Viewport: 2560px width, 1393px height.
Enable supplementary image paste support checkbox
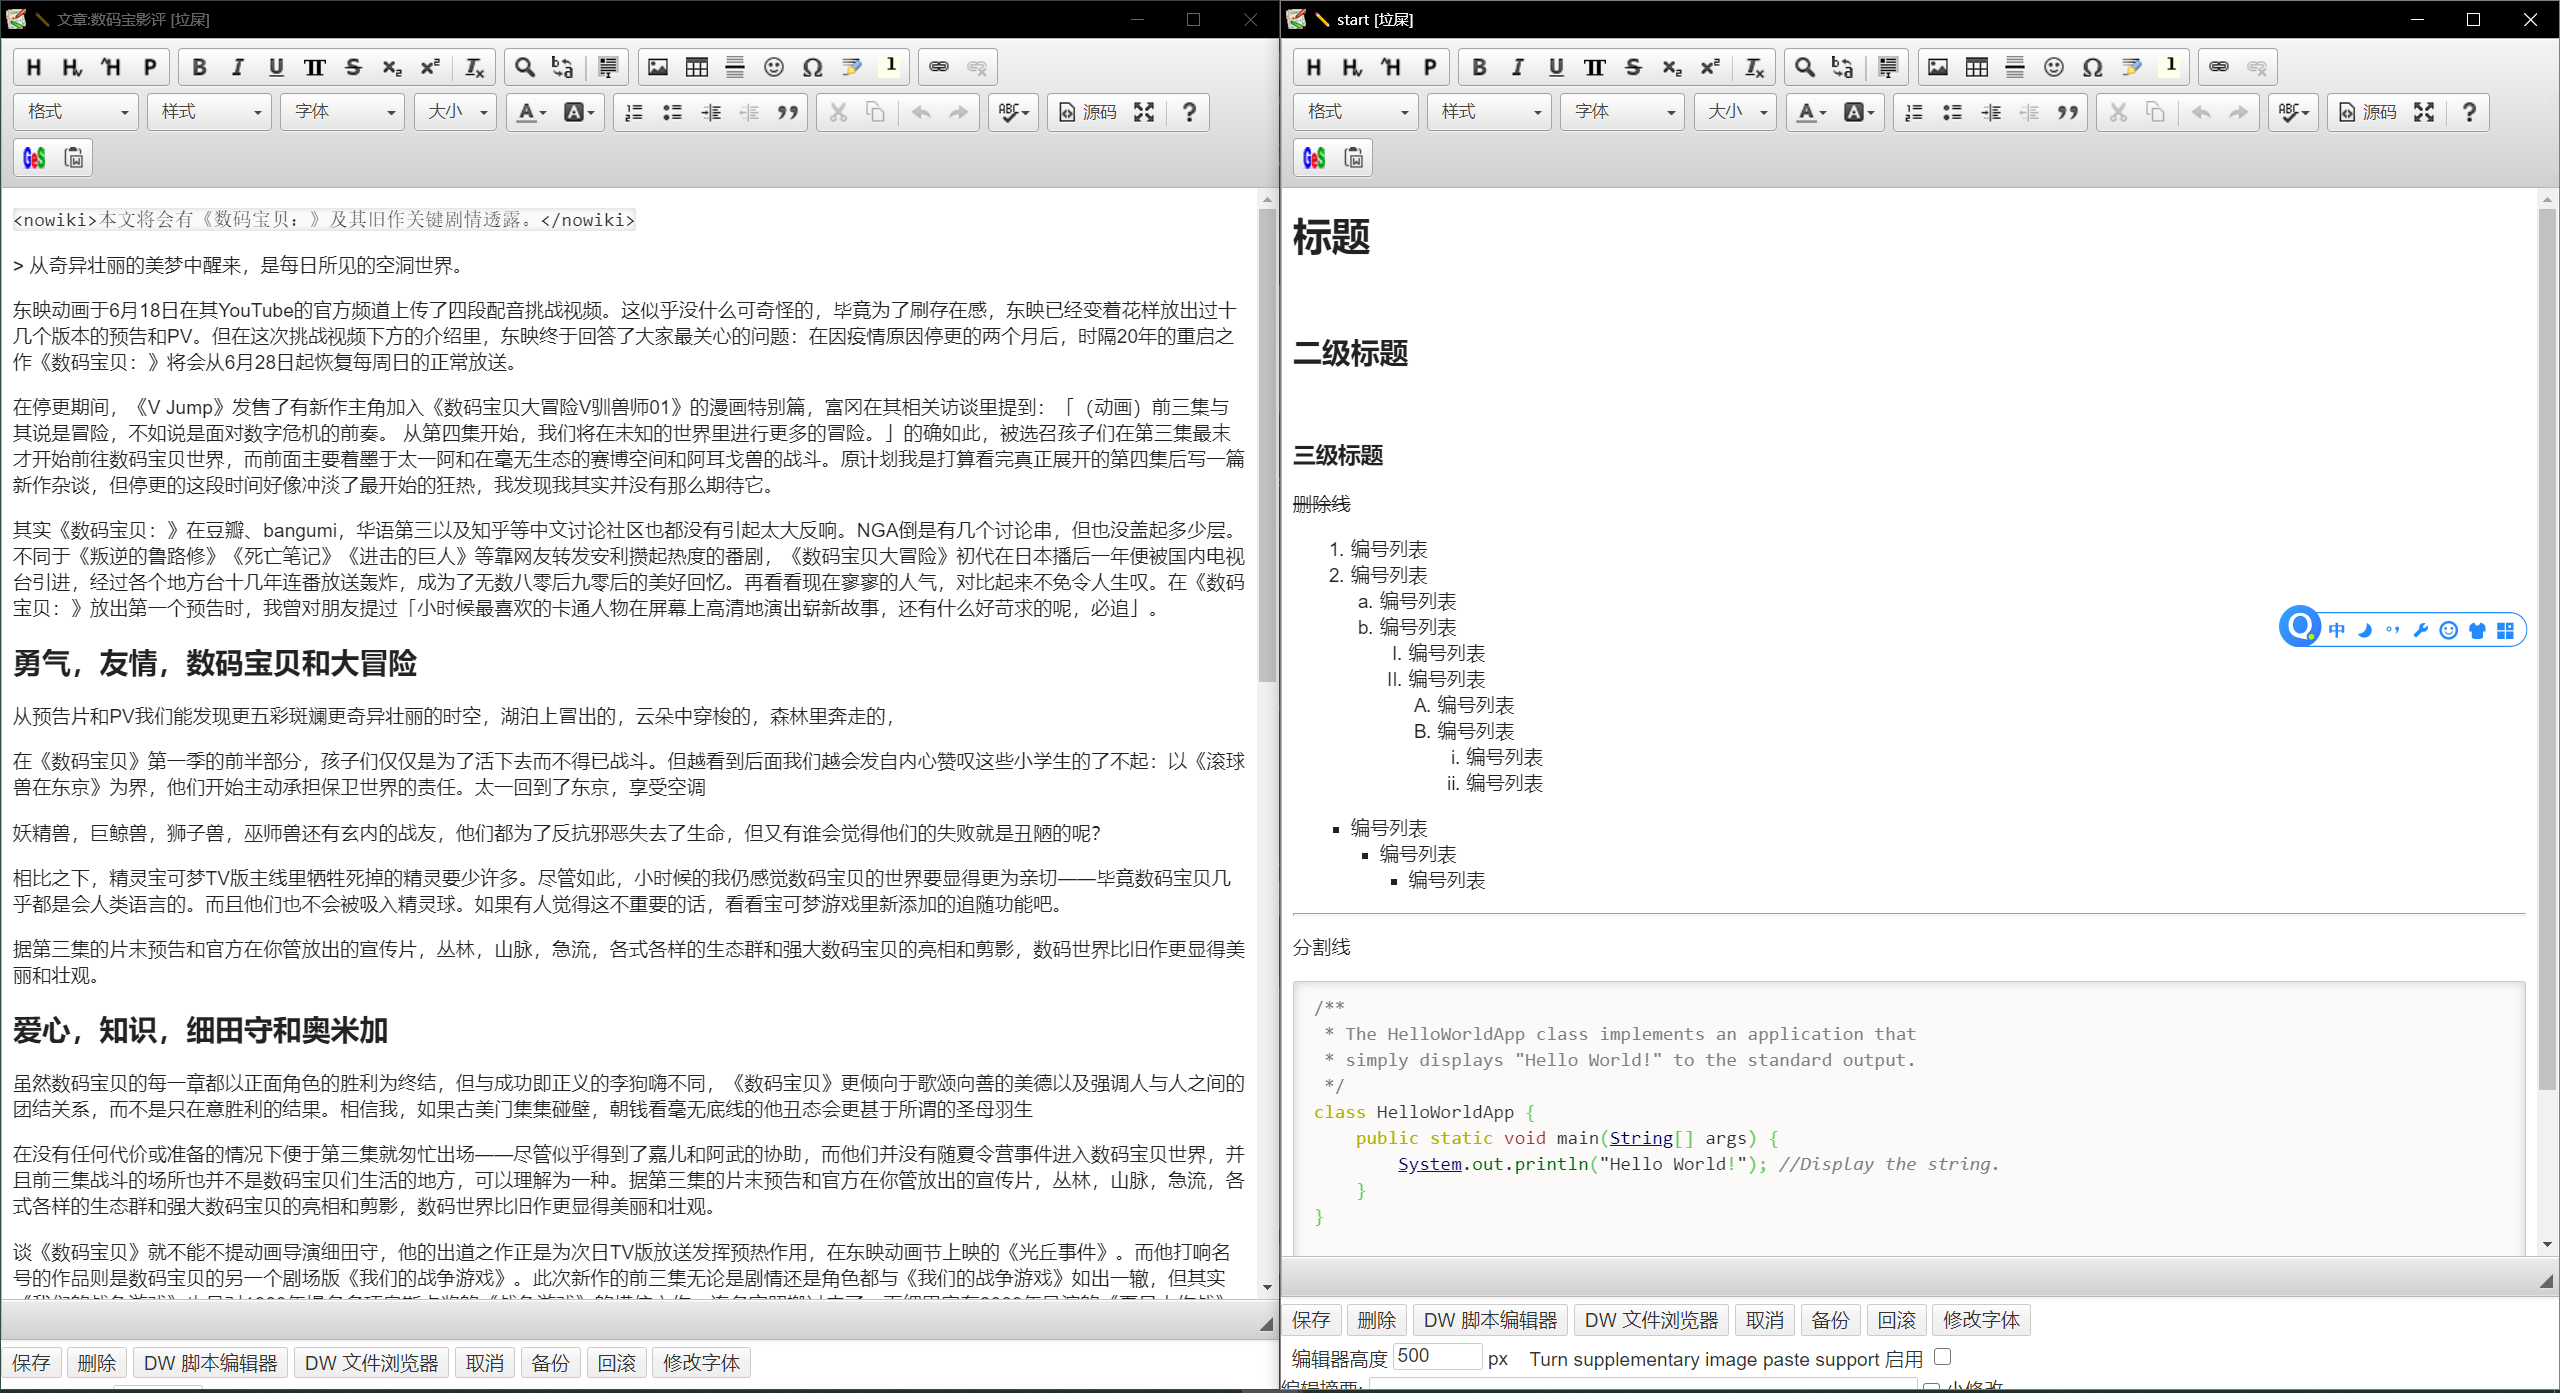coord(1942,1357)
